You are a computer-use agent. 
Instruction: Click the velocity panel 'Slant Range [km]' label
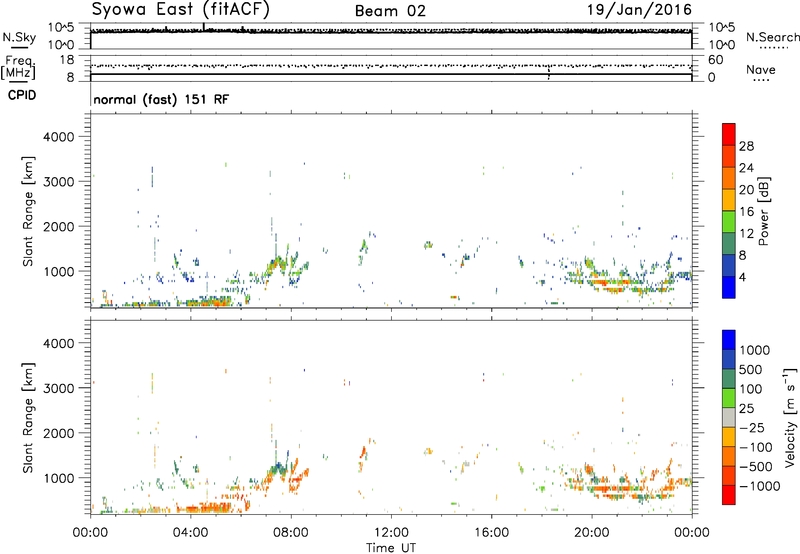(28, 418)
